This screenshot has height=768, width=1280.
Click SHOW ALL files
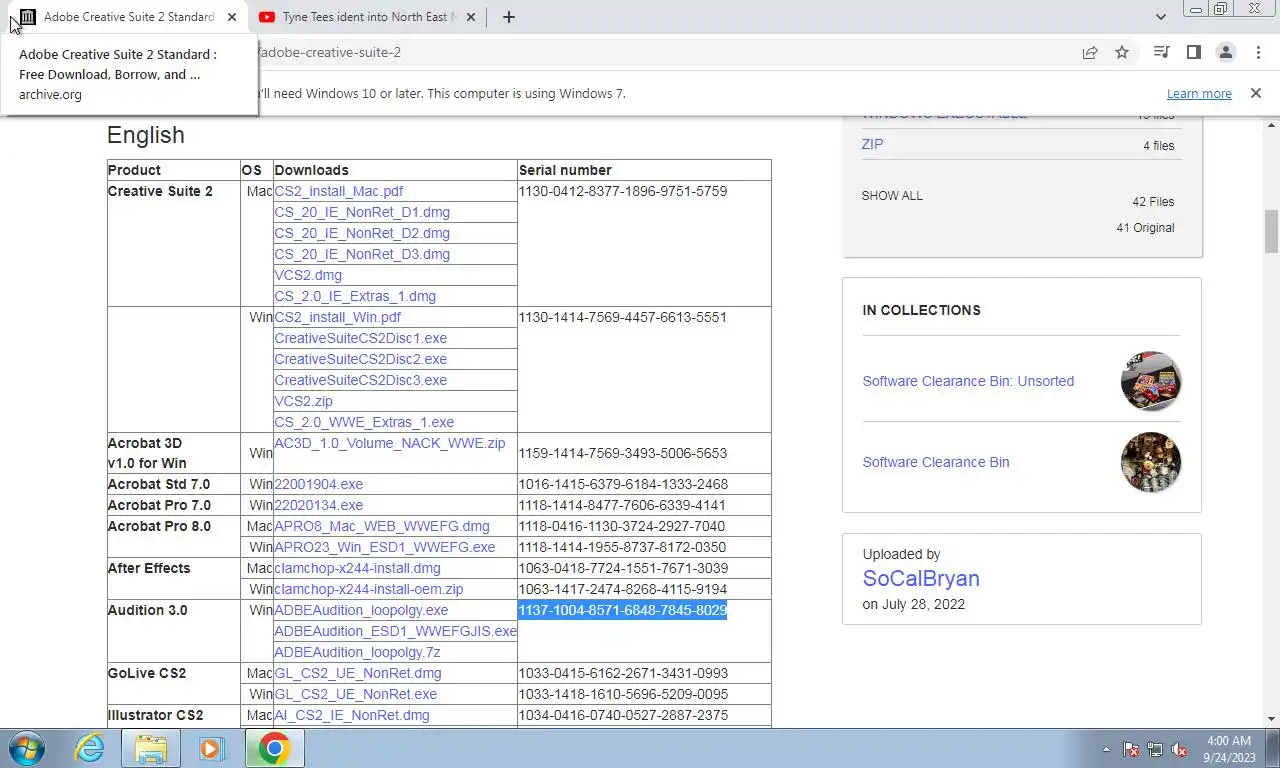(x=892, y=196)
